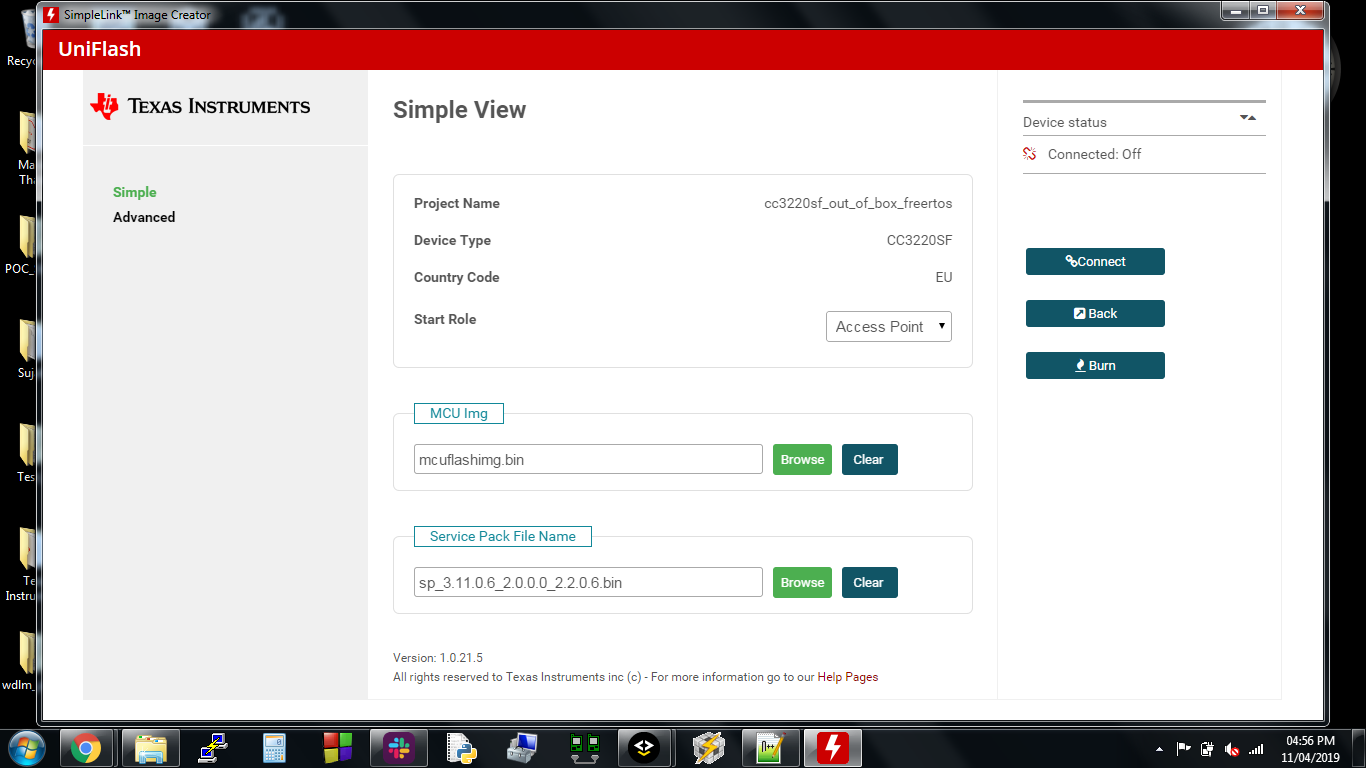Viewport: 1366px width, 768px height.
Task: Switch to the Advanced view
Action: point(144,217)
